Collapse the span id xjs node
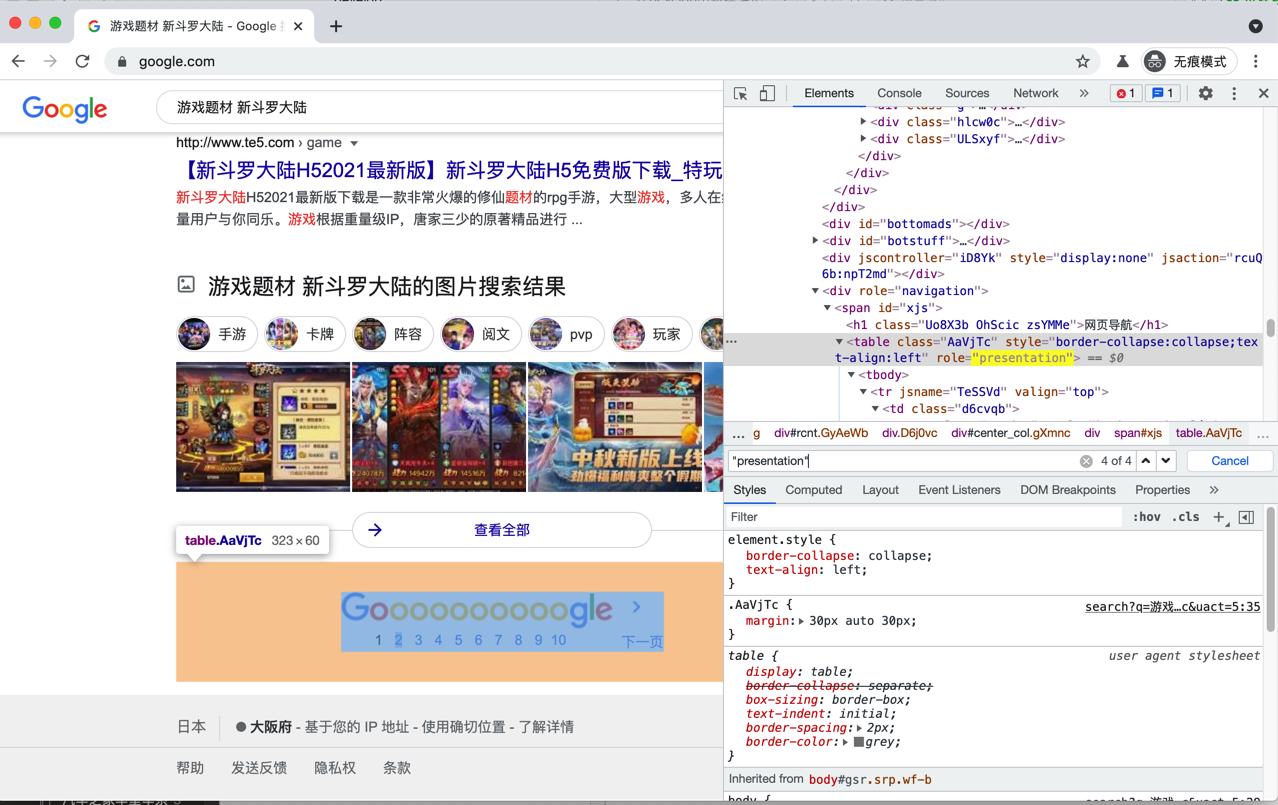The height and width of the screenshot is (805, 1278). (x=827, y=308)
